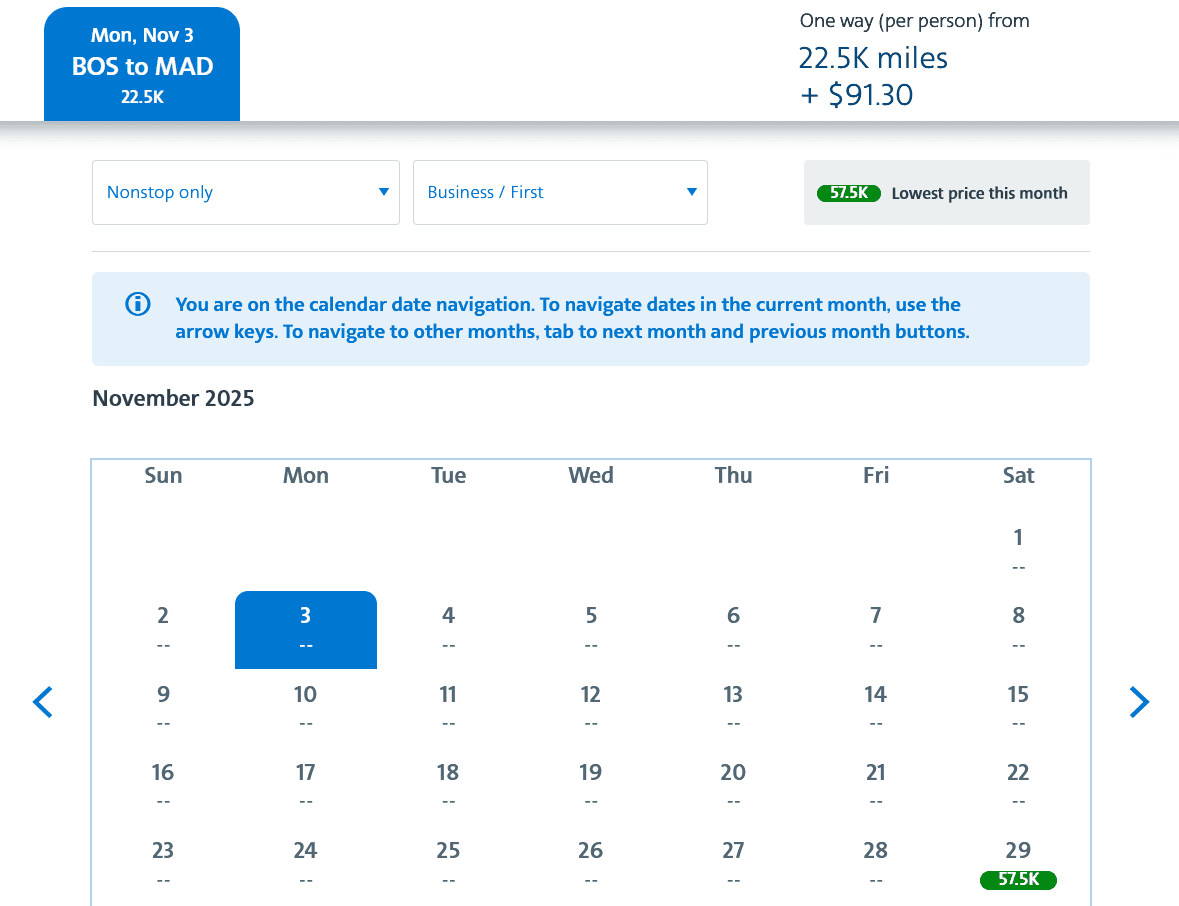Pick Saturday November 1

[x=1018, y=550]
